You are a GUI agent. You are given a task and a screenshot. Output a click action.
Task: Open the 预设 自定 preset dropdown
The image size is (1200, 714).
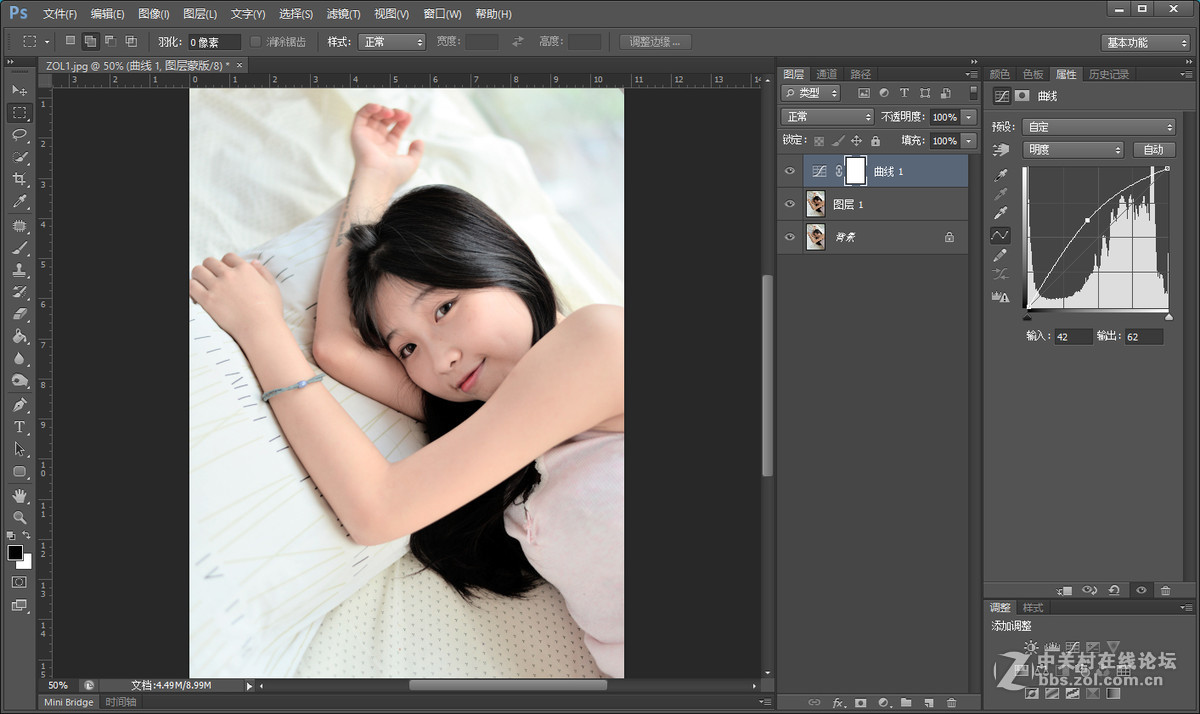click(x=1099, y=127)
